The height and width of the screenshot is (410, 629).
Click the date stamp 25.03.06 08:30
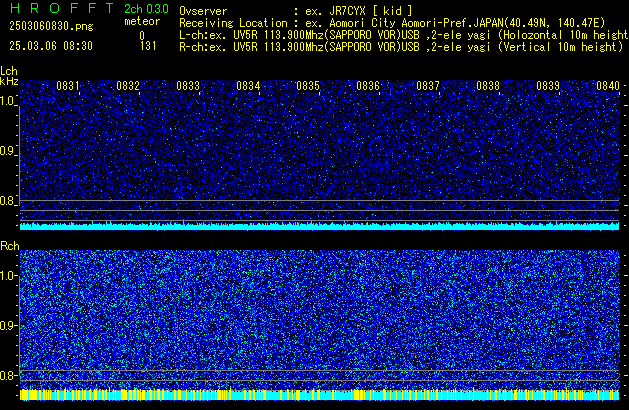pos(51,46)
